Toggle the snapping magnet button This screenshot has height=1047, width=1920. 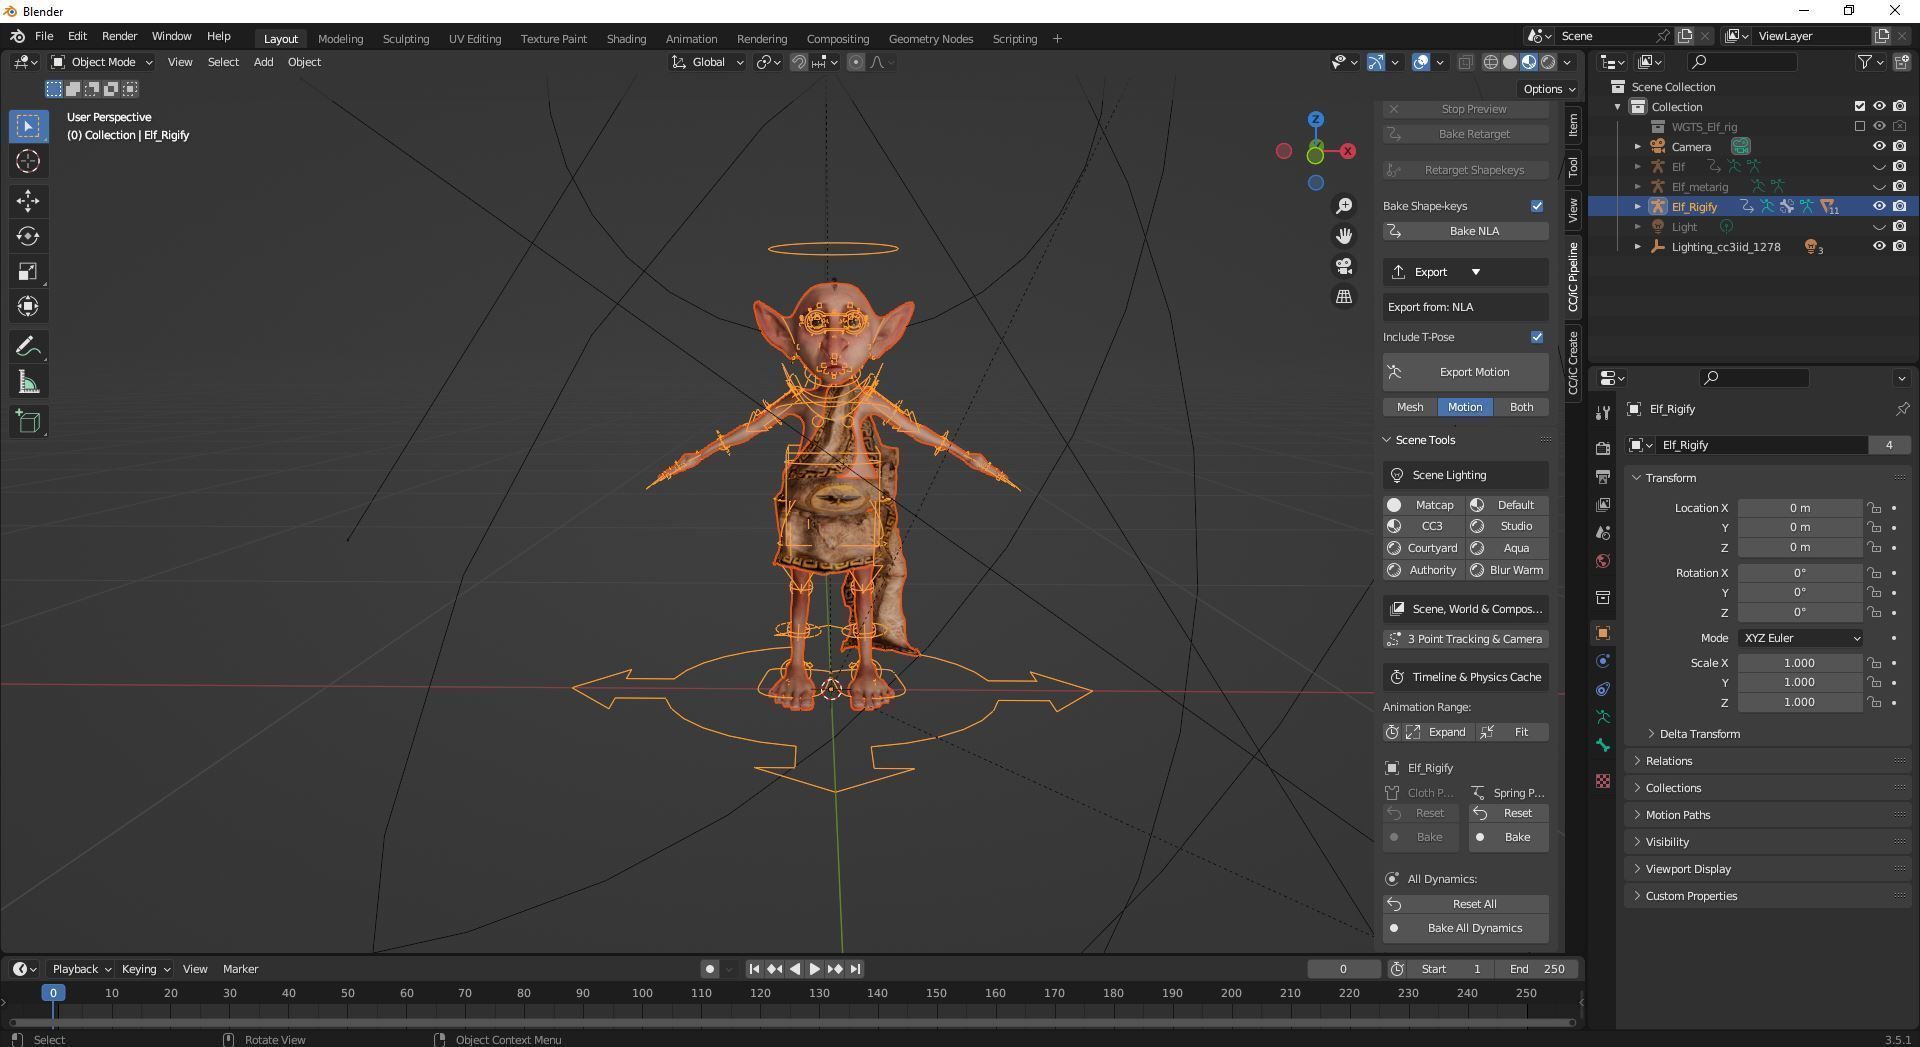pyautogui.click(x=799, y=62)
